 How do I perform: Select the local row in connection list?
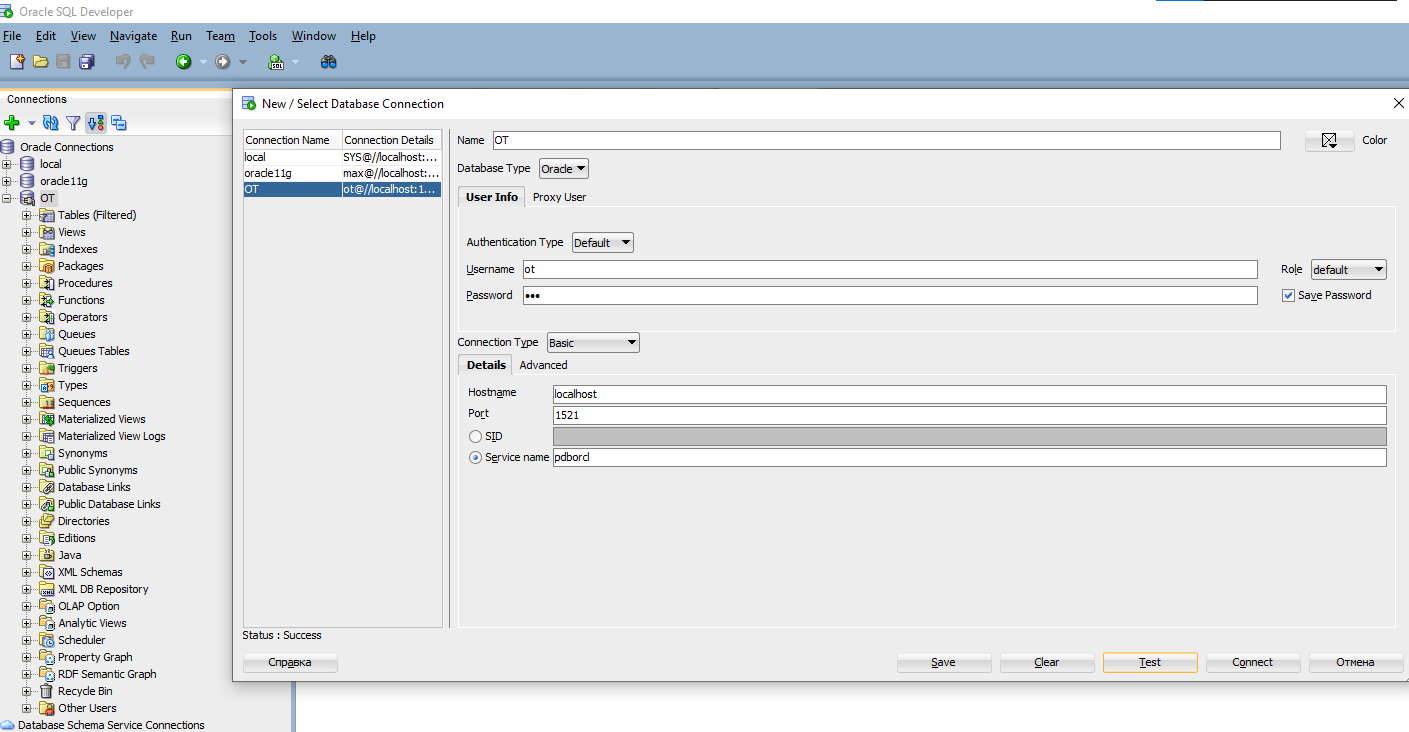pyautogui.click(x=342, y=157)
